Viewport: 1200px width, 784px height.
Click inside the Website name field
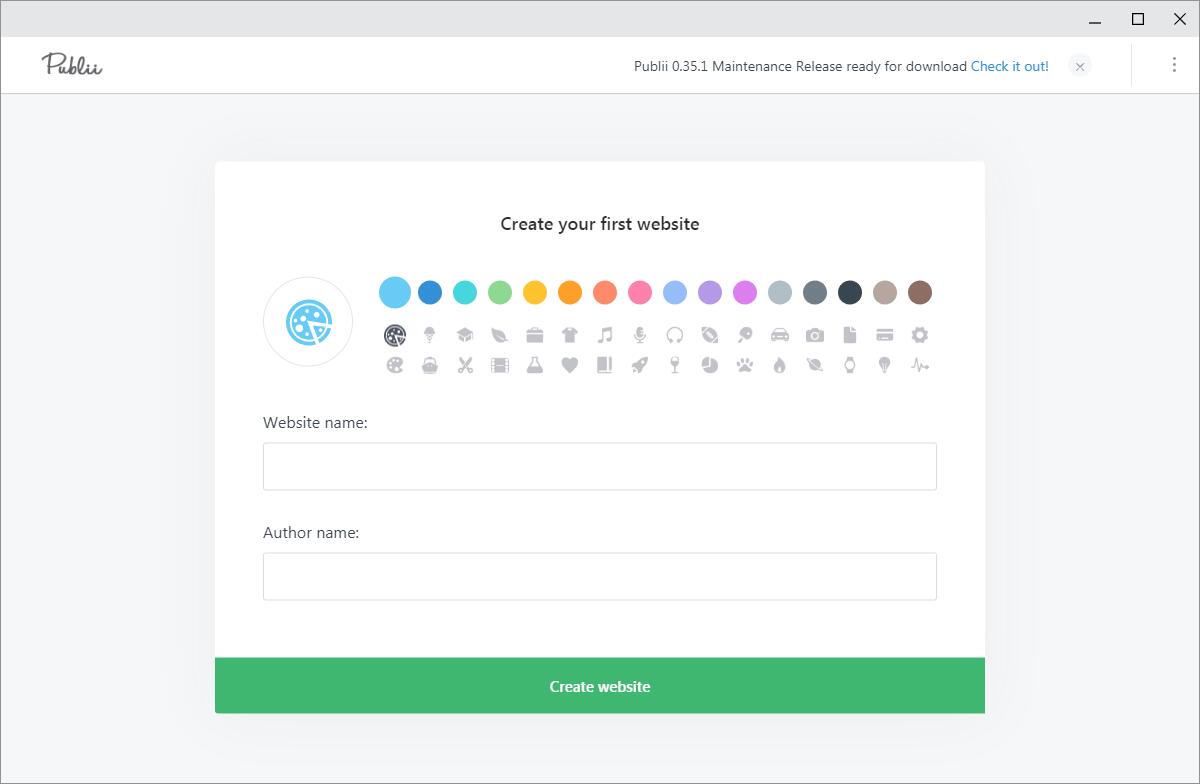599,466
